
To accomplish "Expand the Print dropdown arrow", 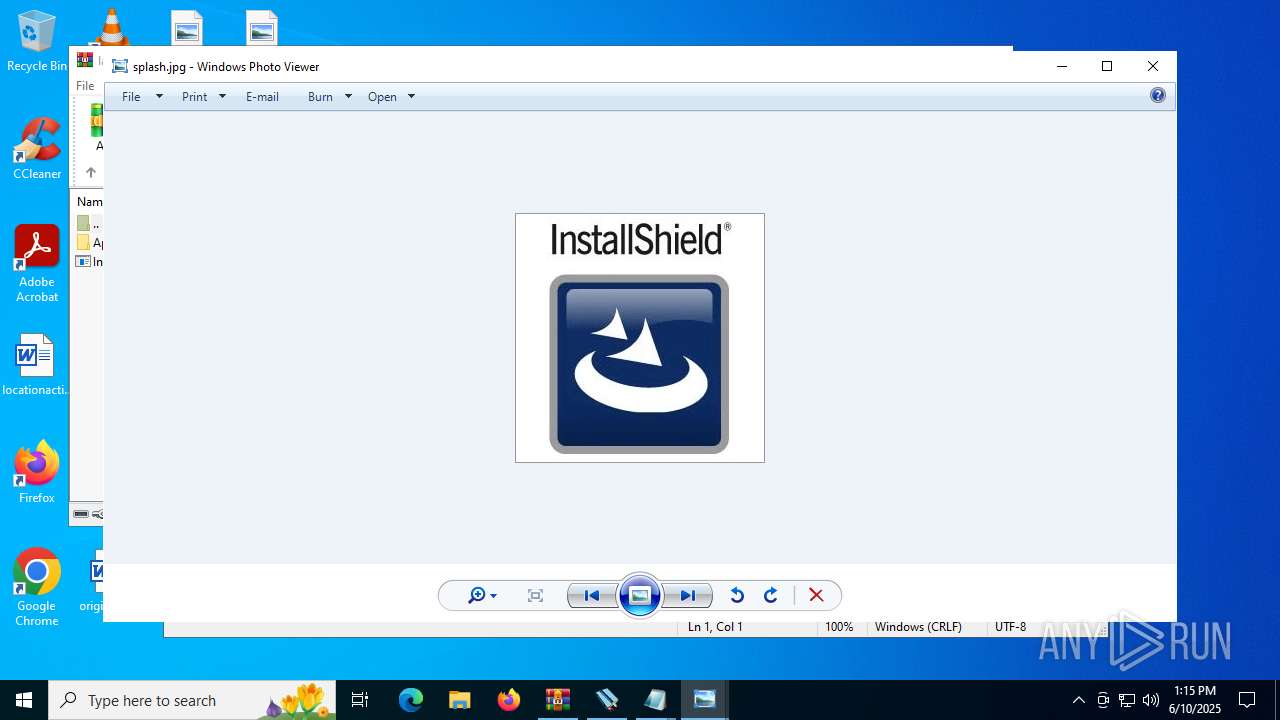I will (222, 97).
